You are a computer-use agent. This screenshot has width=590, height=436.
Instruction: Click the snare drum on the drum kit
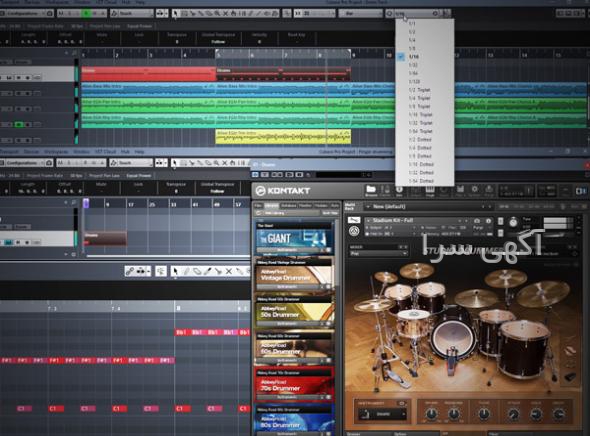coord(414,324)
